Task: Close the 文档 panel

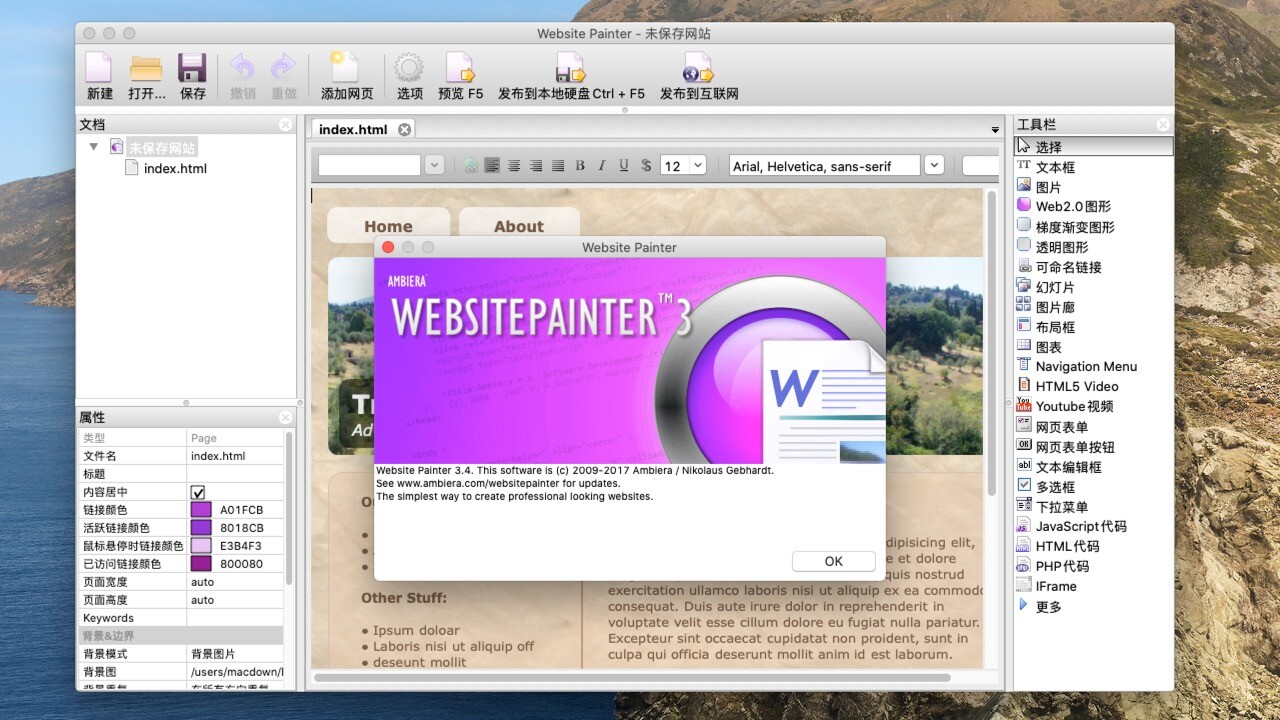Action: 285,124
